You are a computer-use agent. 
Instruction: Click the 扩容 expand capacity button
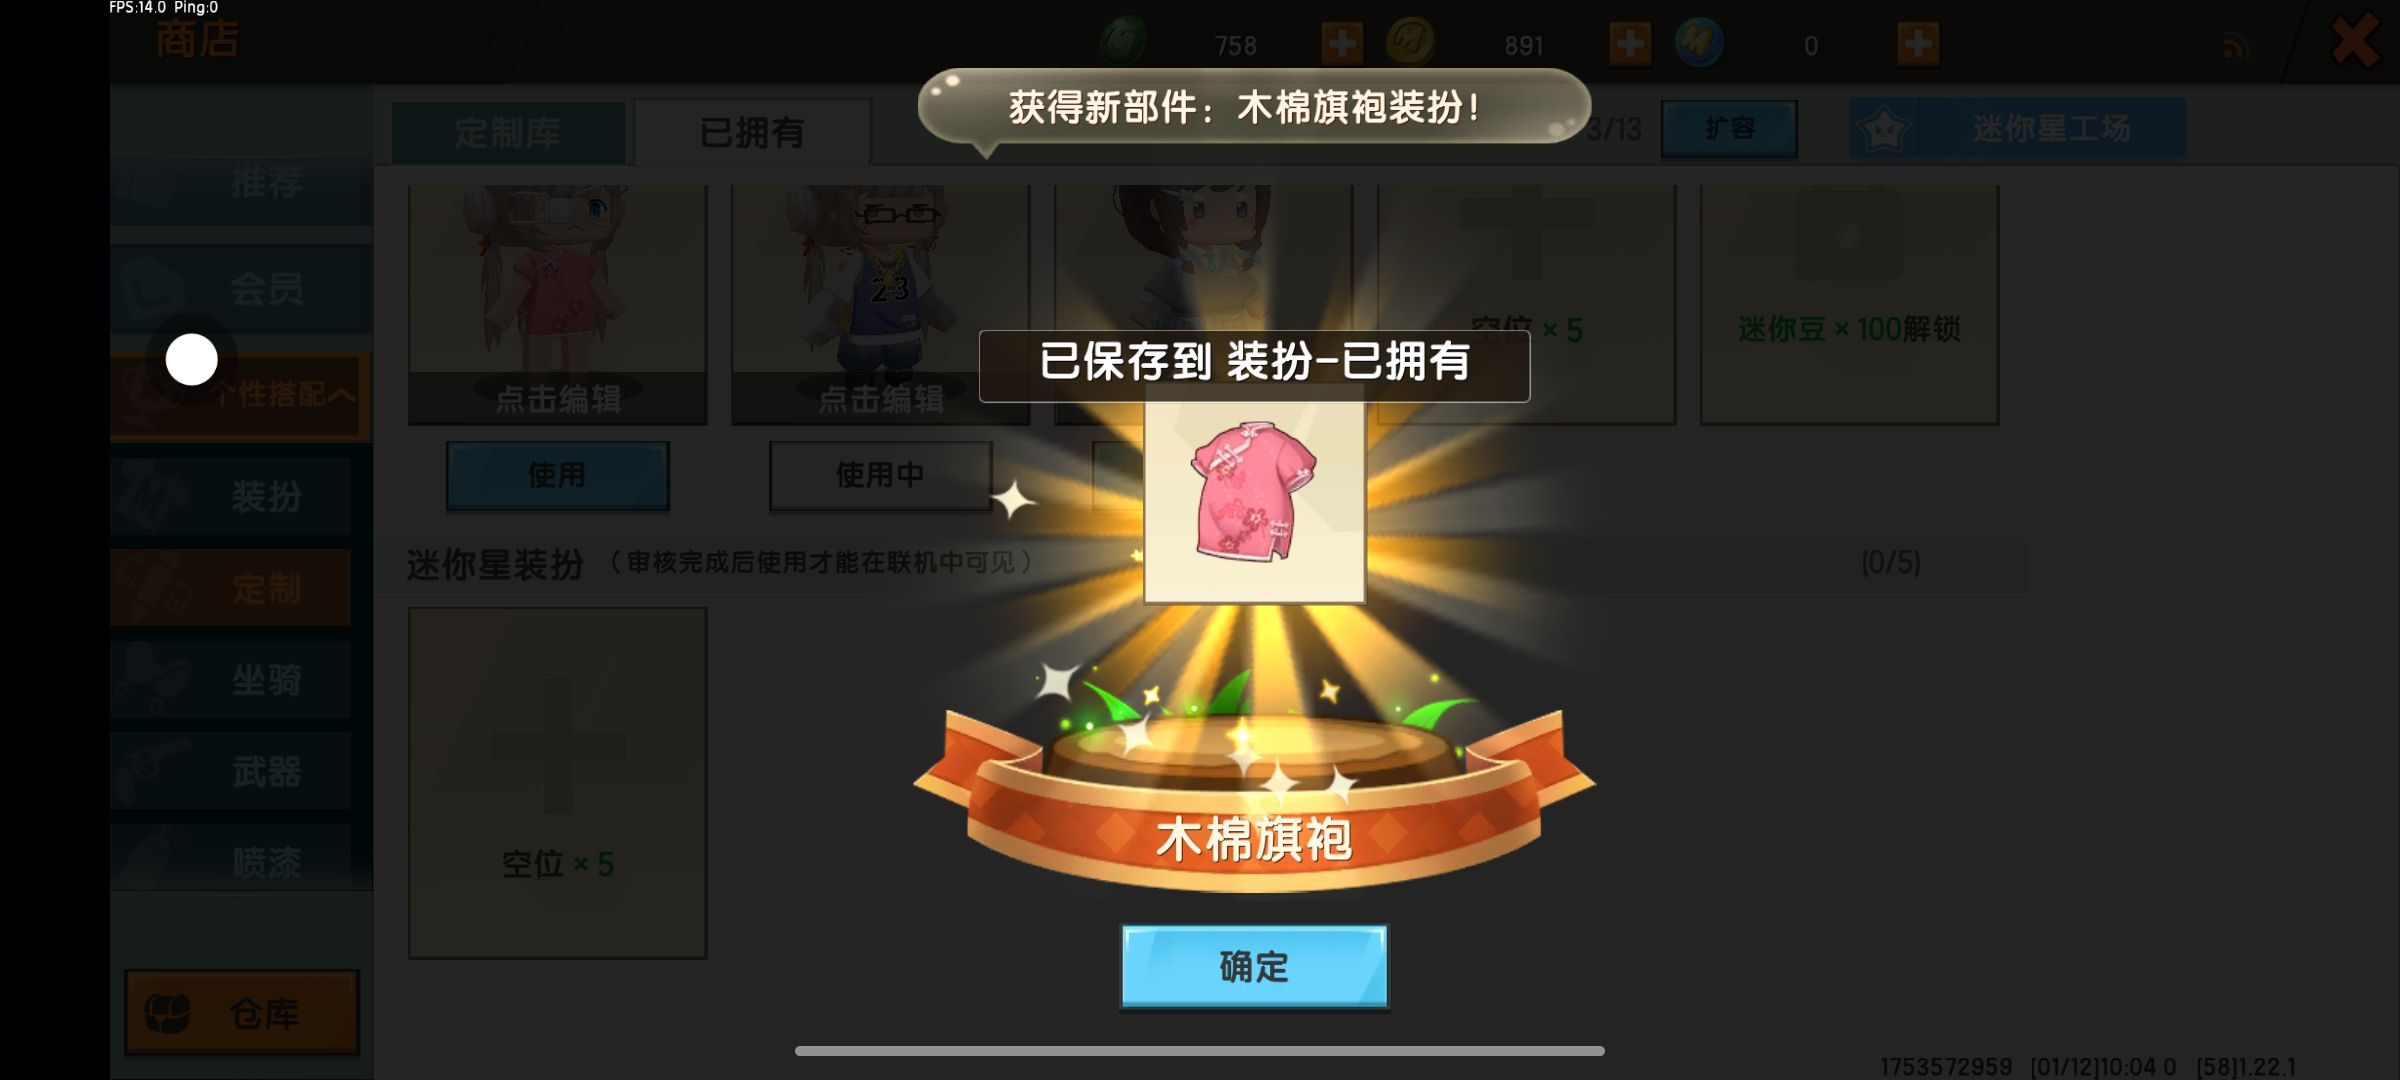[x=1729, y=129]
